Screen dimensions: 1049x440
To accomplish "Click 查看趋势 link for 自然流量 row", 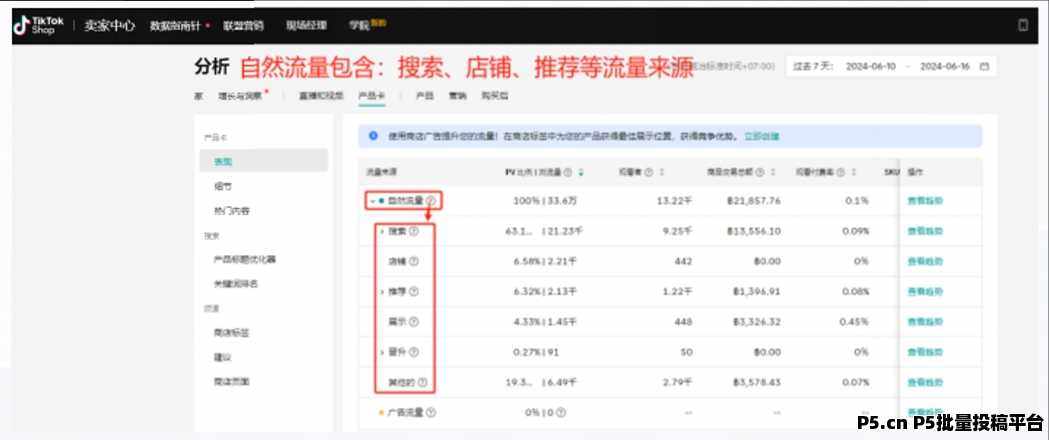I will pyautogui.click(x=924, y=201).
